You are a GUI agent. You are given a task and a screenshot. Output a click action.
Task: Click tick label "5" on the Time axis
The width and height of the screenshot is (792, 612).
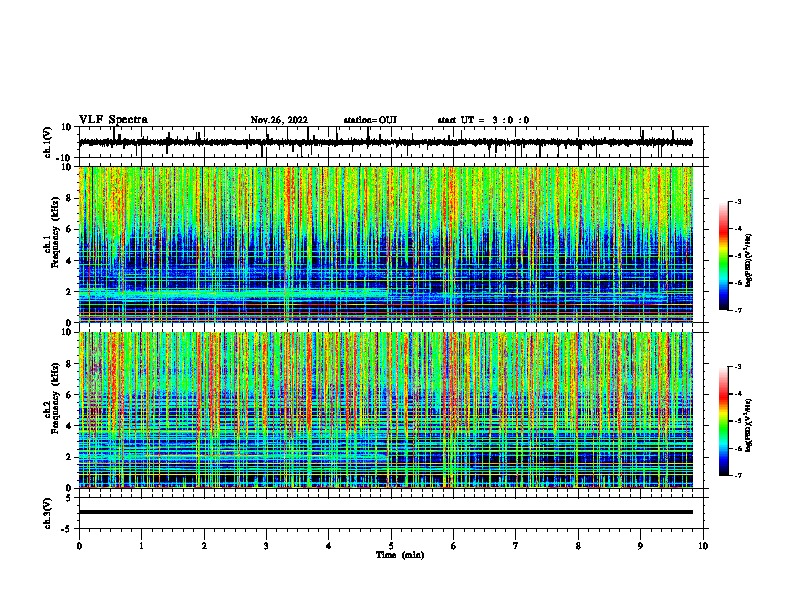(391, 546)
